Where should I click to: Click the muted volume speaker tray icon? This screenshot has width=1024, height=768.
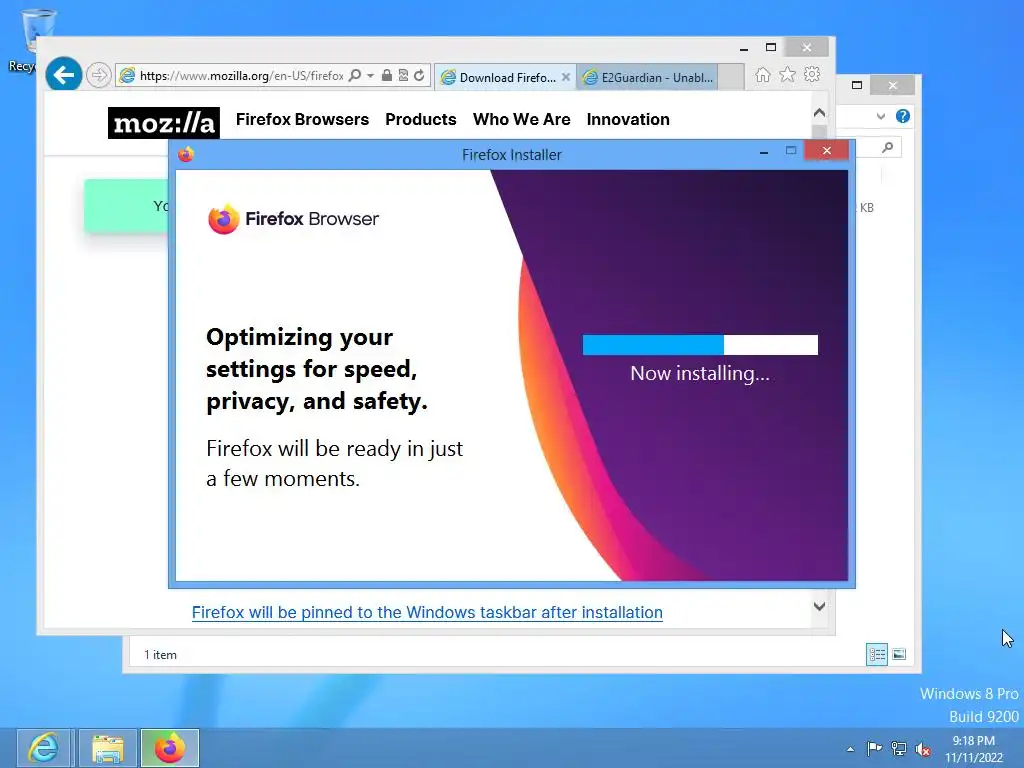[x=923, y=749]
